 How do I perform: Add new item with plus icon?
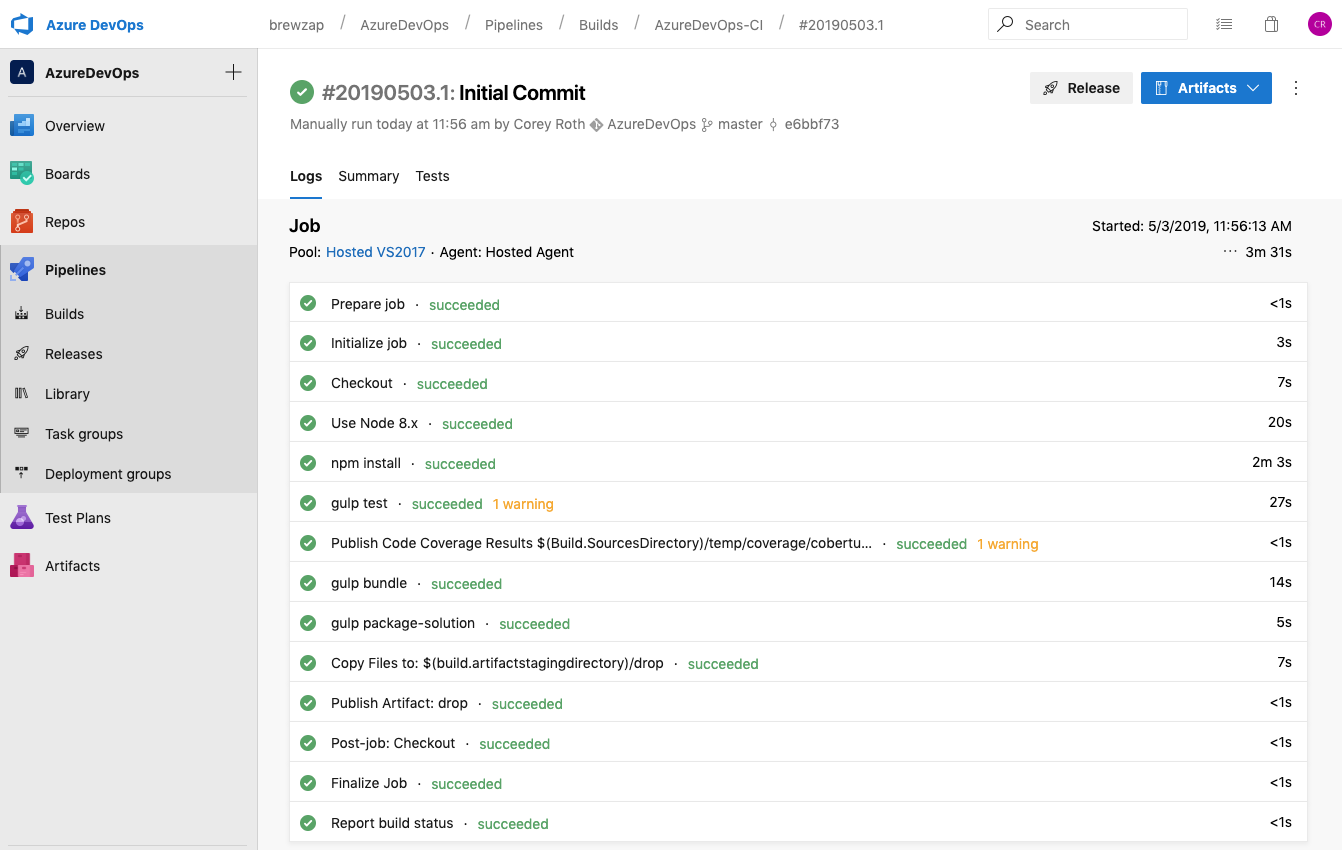click(x=233, y=72)
